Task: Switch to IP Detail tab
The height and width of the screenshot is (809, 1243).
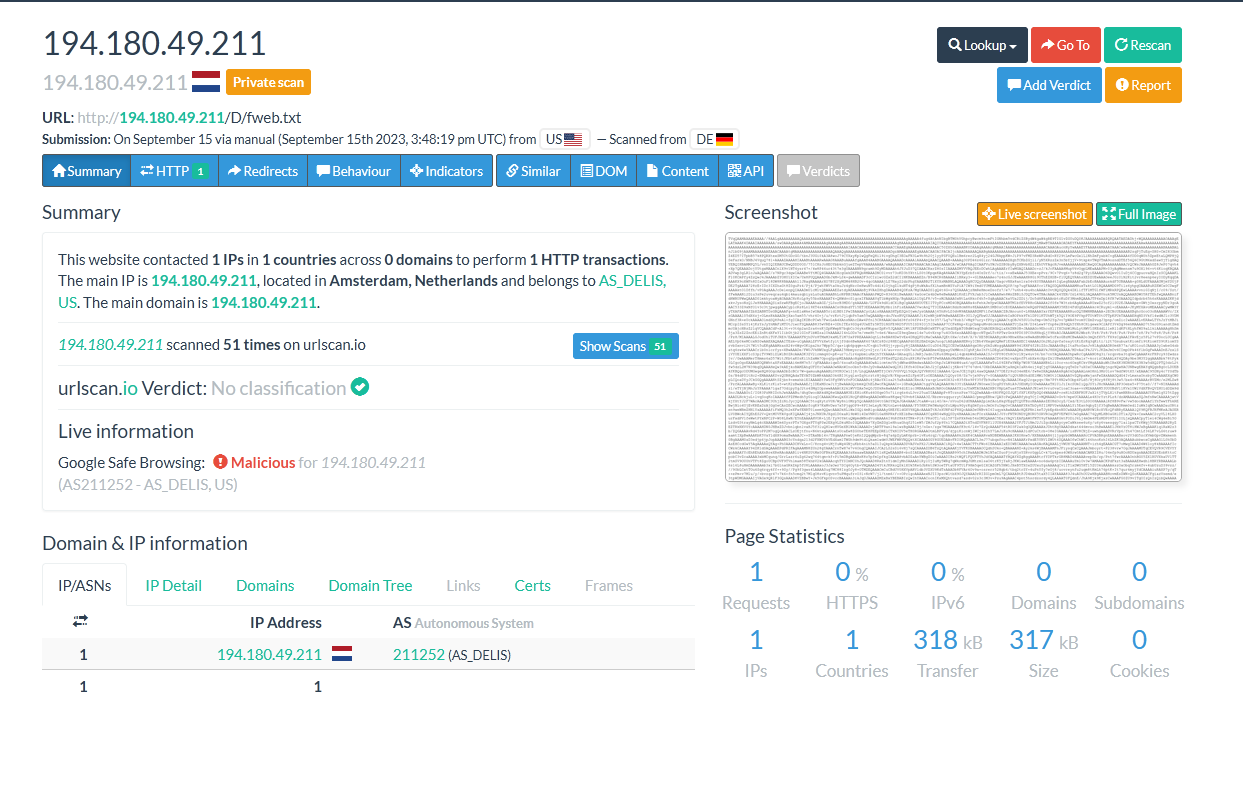Action: click(x=173, y=586)
